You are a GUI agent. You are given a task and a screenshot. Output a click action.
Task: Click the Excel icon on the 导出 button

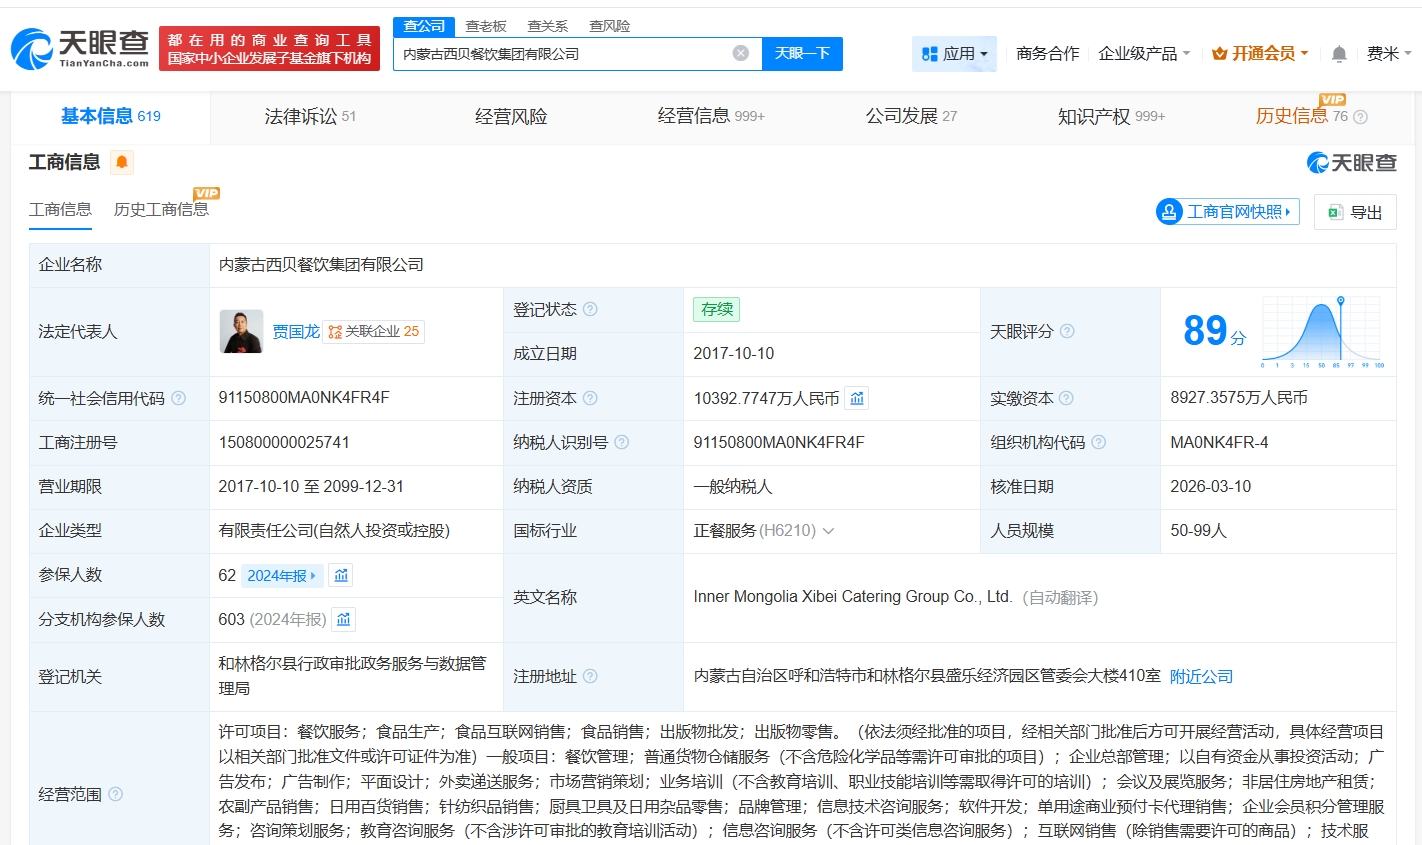coord(1334,212)
